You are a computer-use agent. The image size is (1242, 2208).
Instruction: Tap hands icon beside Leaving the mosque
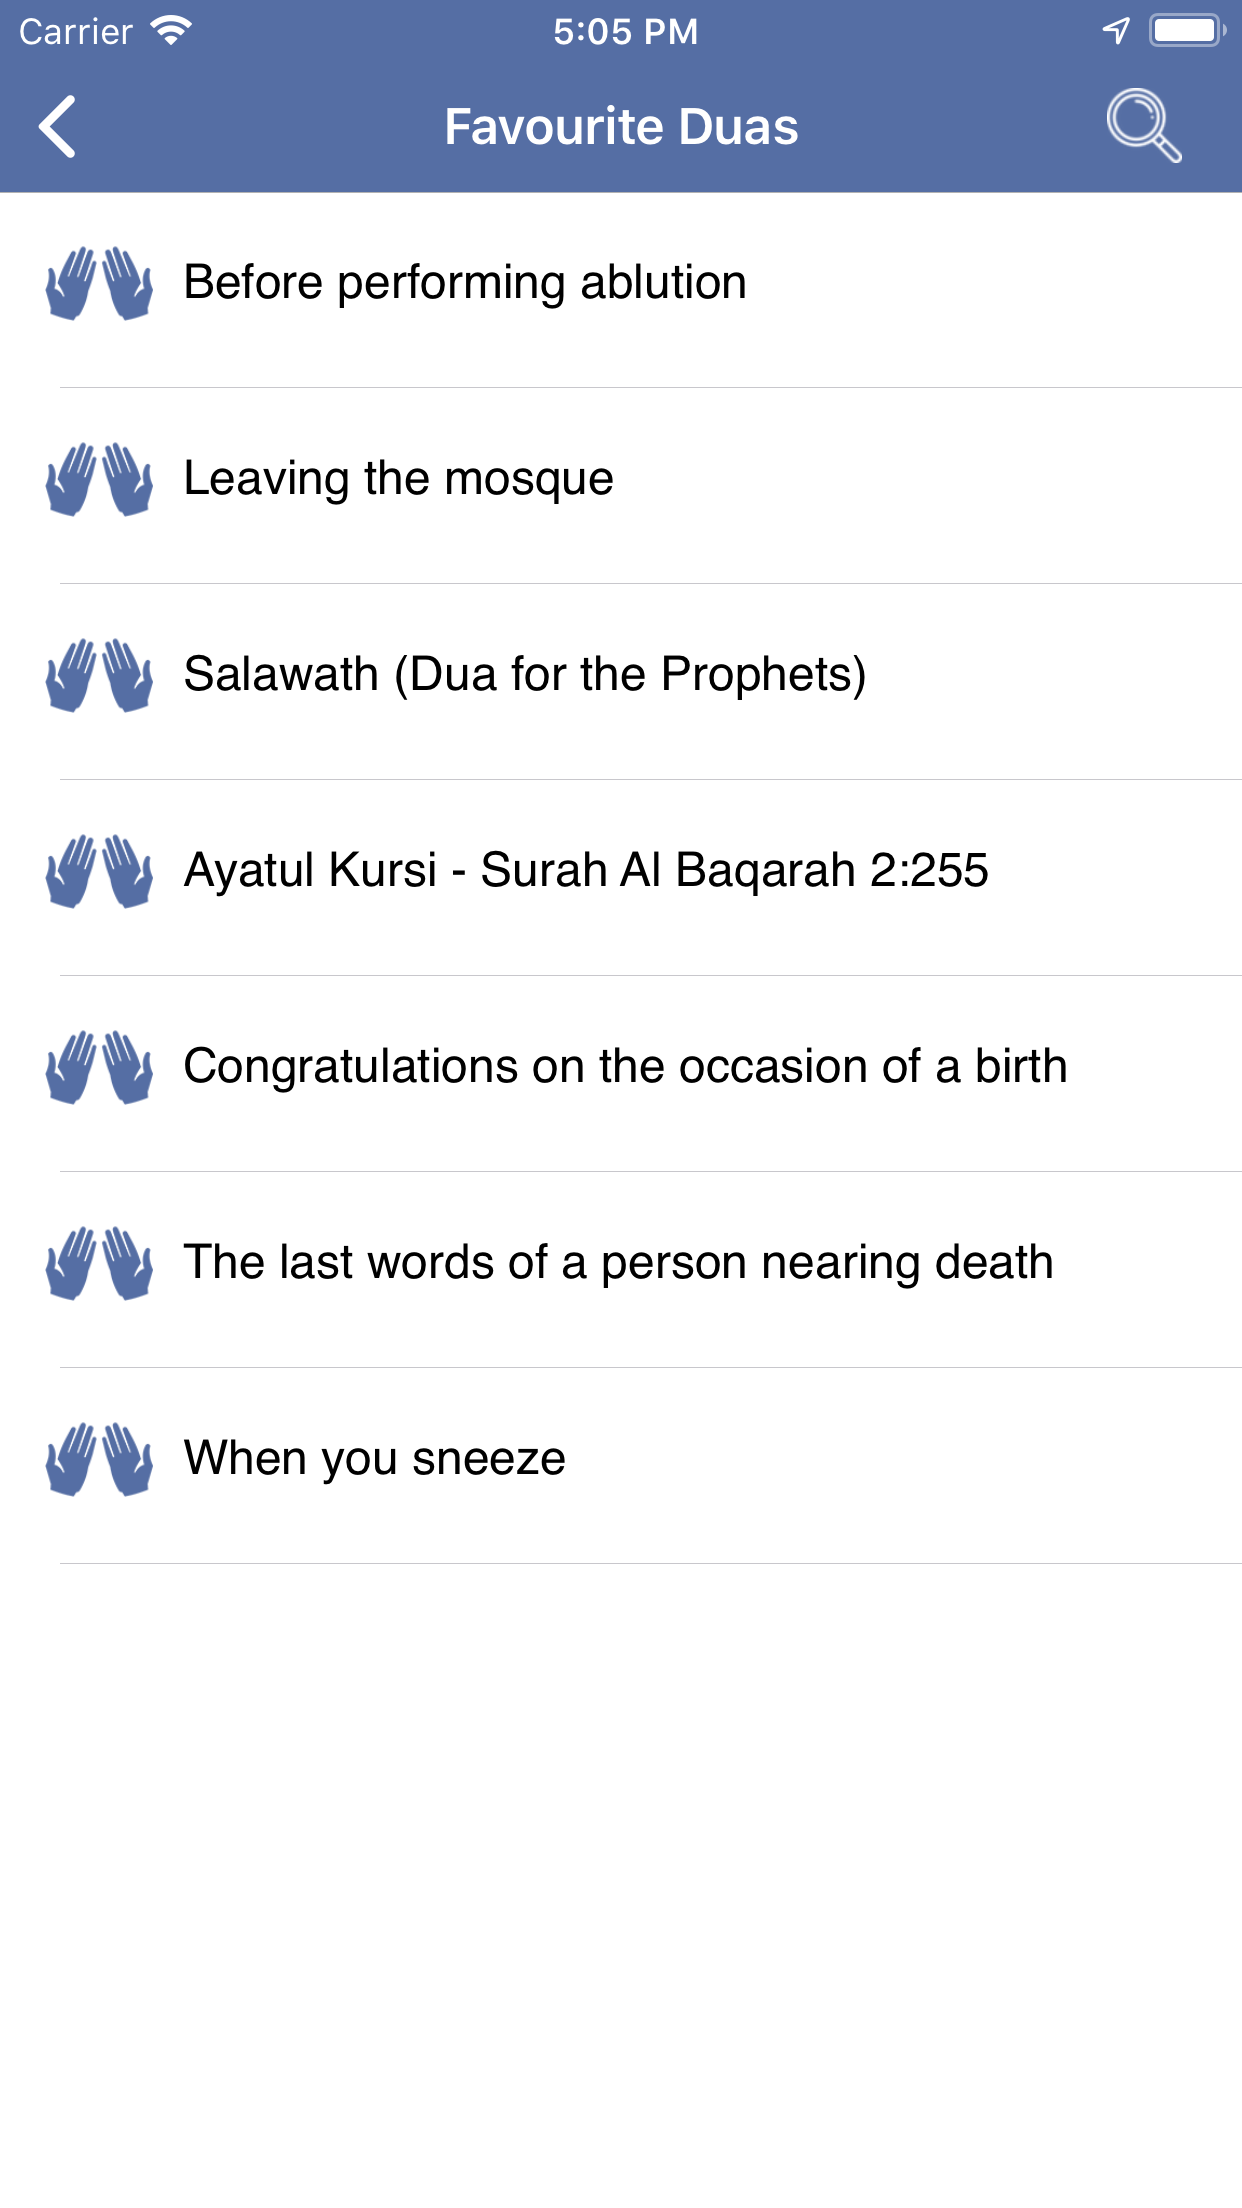tap(99, 479)
